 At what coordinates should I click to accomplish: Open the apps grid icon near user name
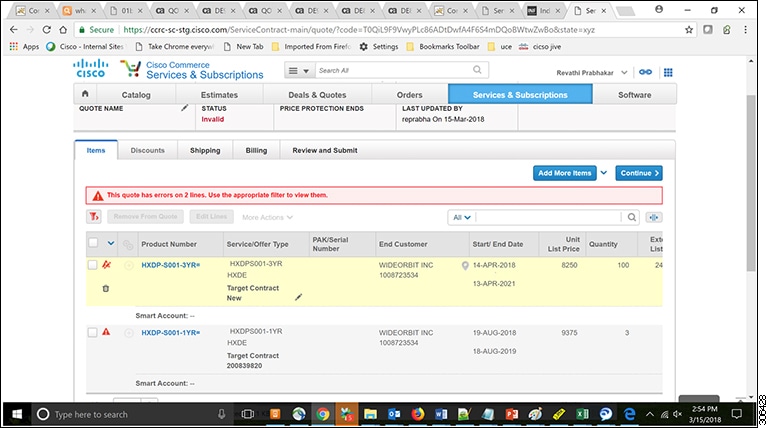[x=668, y=72]
